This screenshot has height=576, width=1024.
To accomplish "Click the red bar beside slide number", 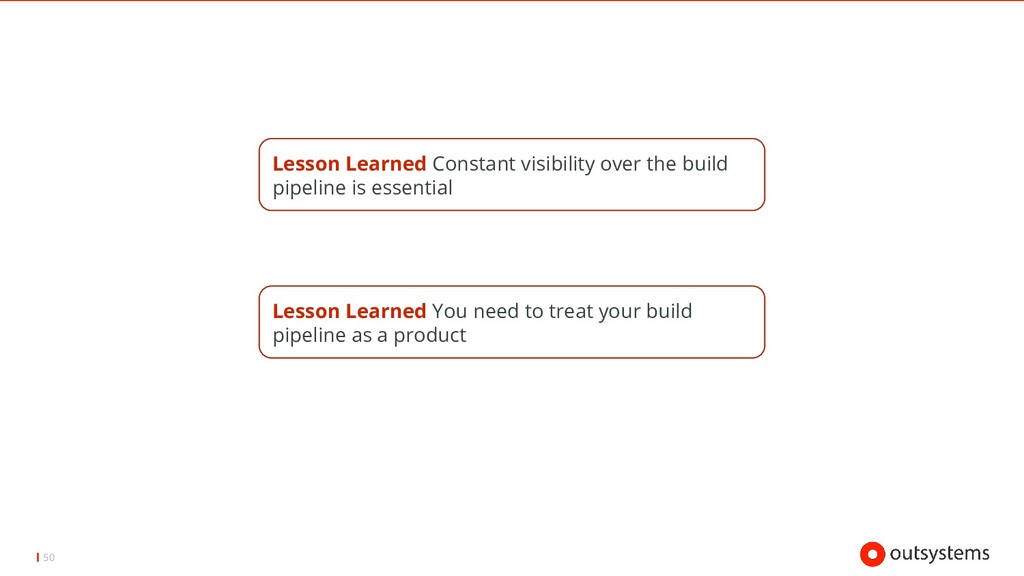I will (38, 557).
